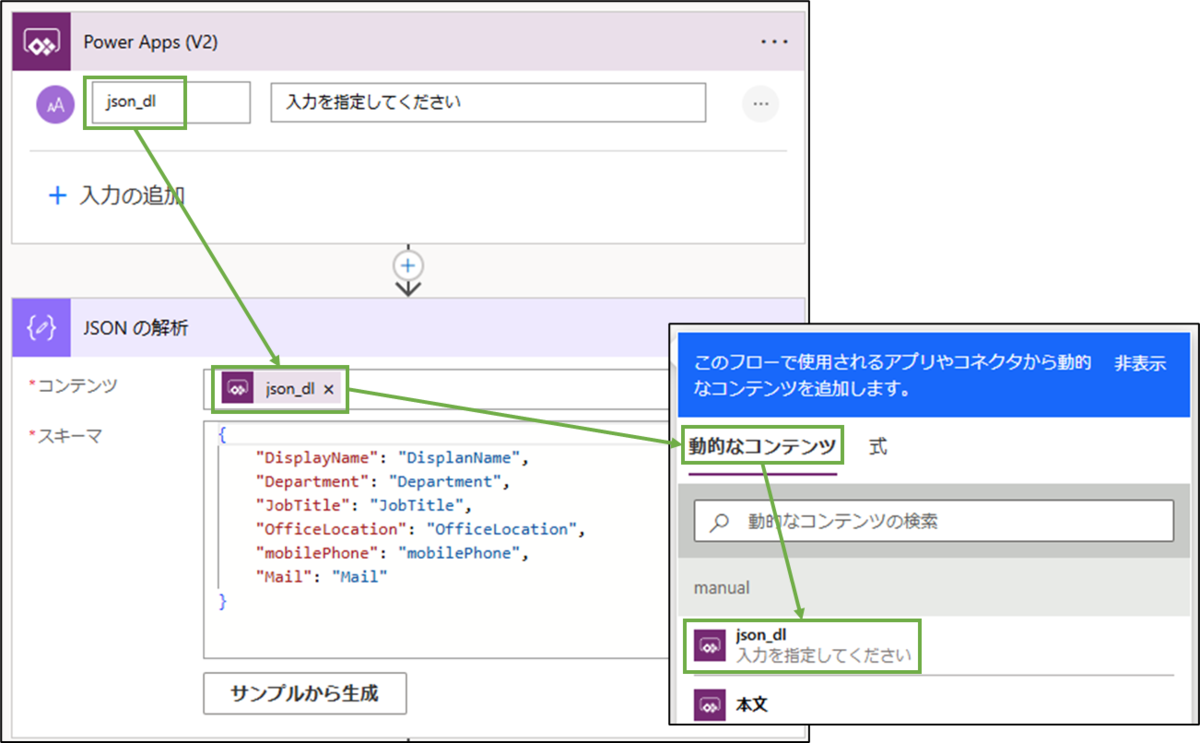Viewport: 1200px width, 743px height.
Task: Click 非表示 to hide dynamic content panel
Action: (x=1140, y=364)
